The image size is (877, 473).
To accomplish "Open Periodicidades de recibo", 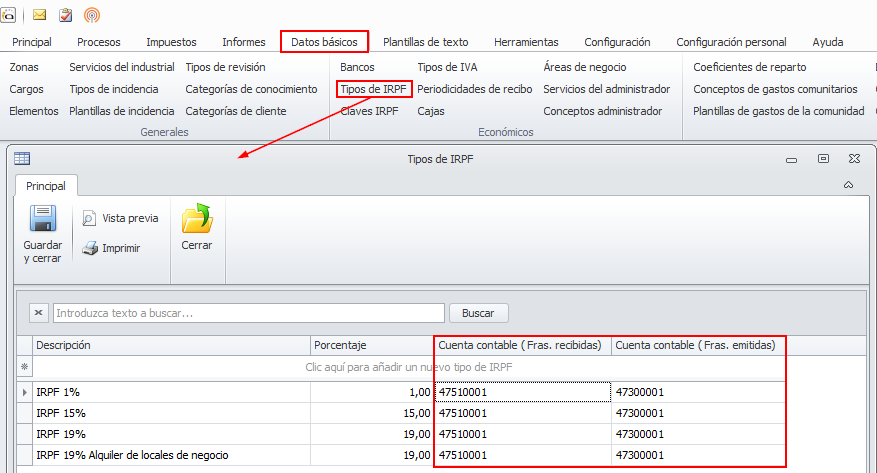I will (x=475, y=89).
